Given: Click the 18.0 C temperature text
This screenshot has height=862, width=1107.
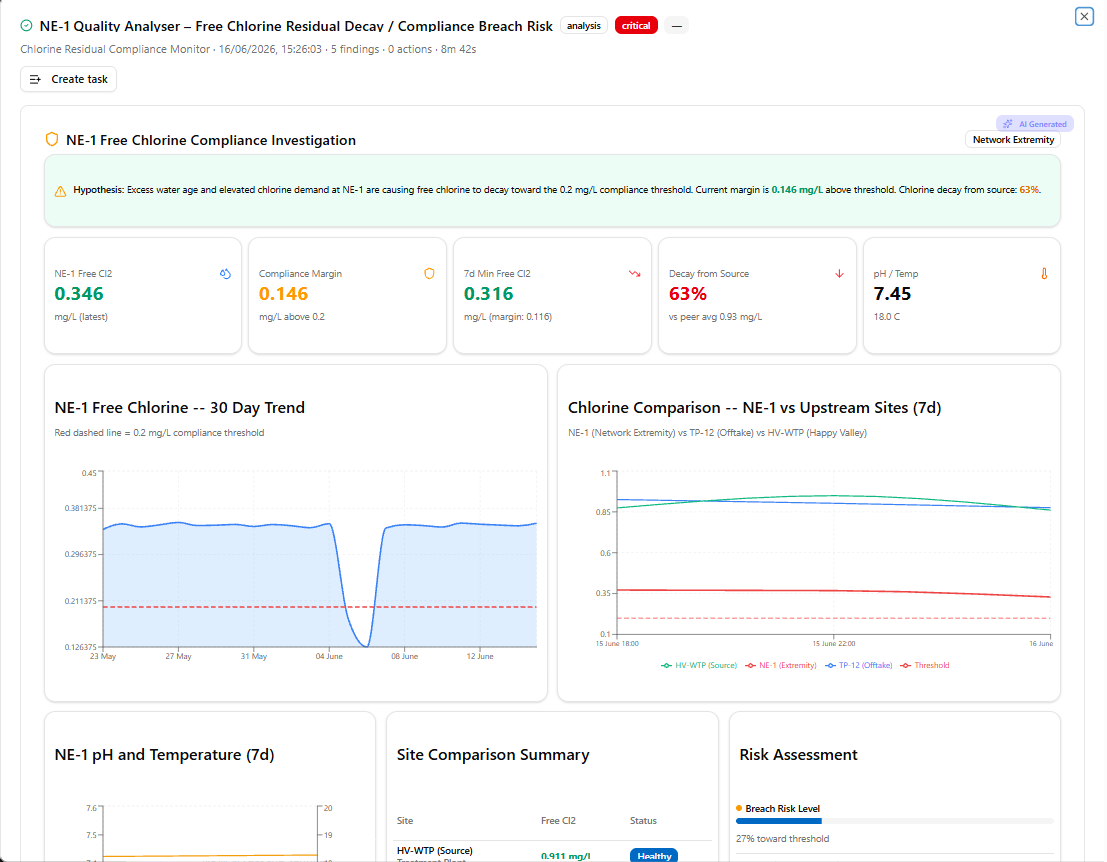Looking at the screenshot, I should (x=887, y=317).
